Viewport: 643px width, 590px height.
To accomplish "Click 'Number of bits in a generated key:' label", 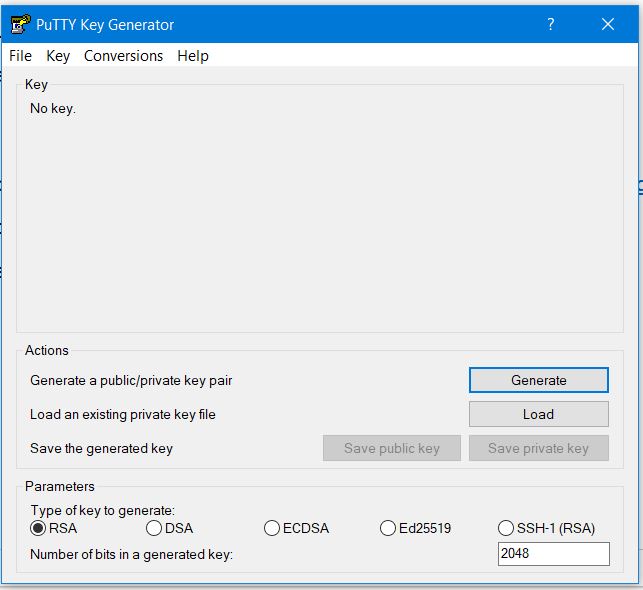I will (131, 554).
